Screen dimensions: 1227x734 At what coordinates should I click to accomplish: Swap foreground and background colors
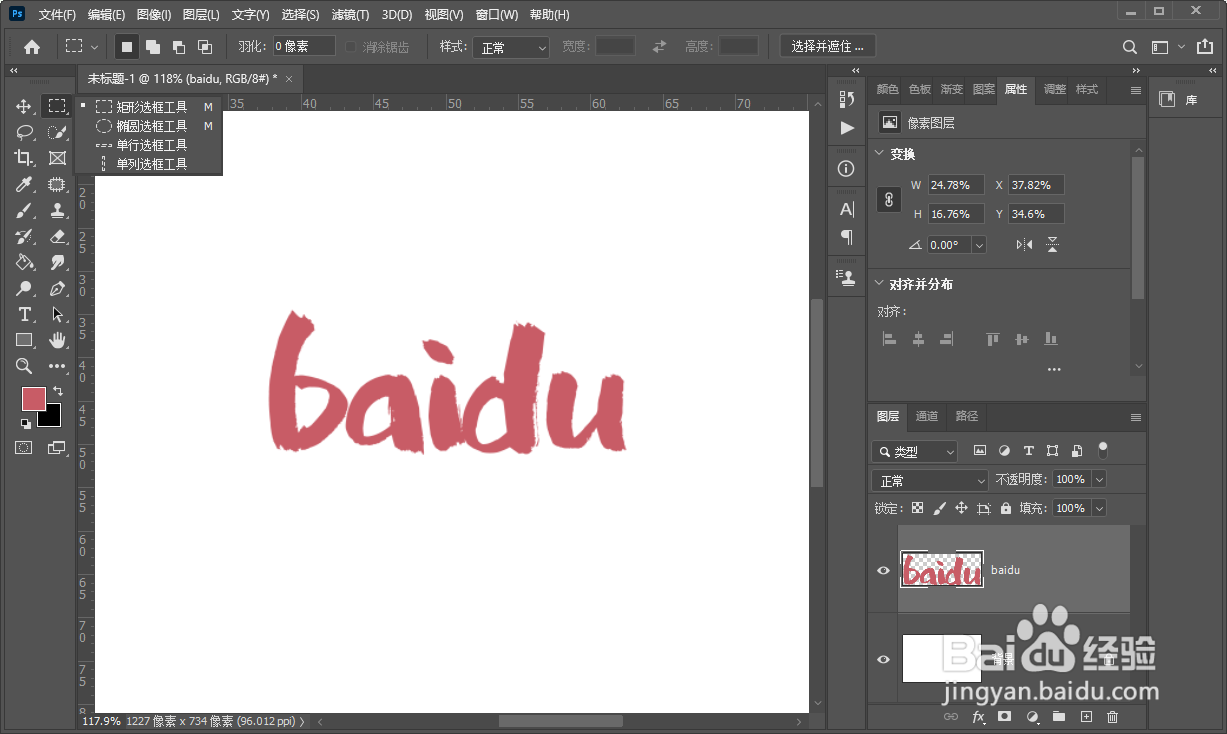click(58, 391)
